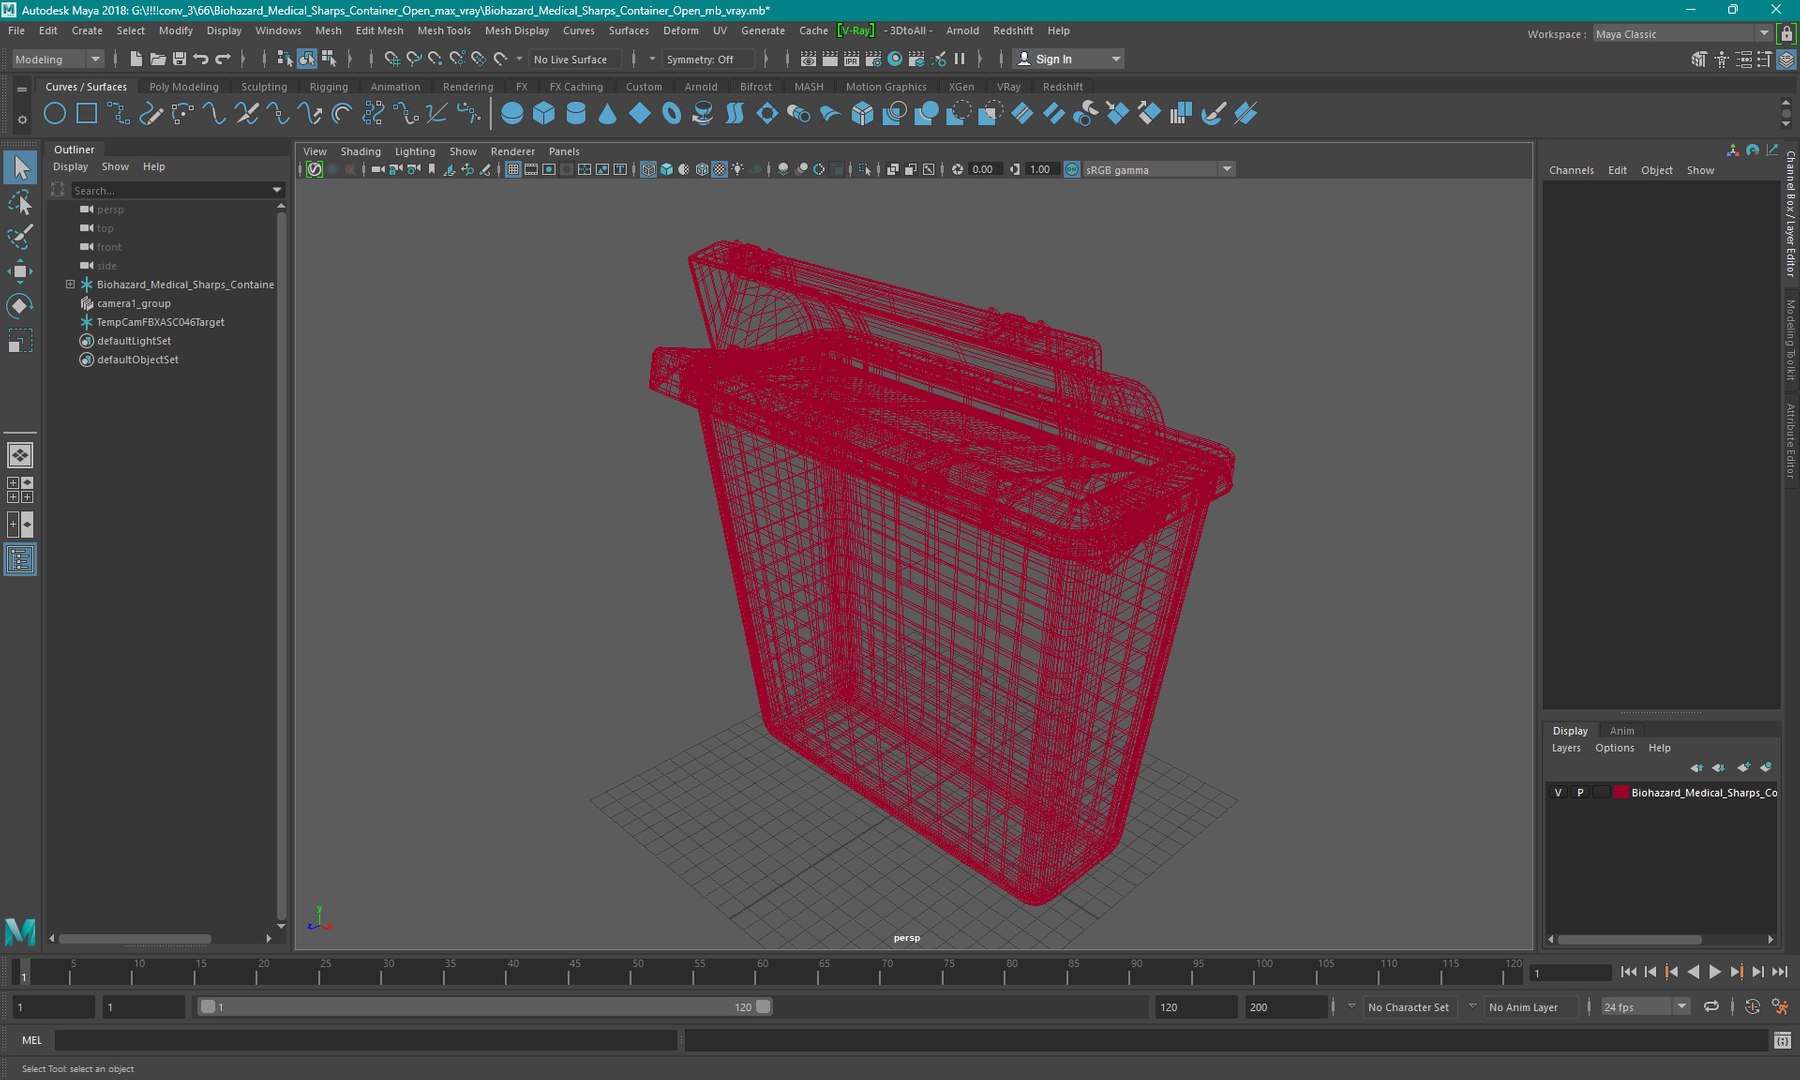The width and height of the screenshot is (1800, 1080).
Task: Create a NURBS cone from shelf
Action: [x=608, y=114]
